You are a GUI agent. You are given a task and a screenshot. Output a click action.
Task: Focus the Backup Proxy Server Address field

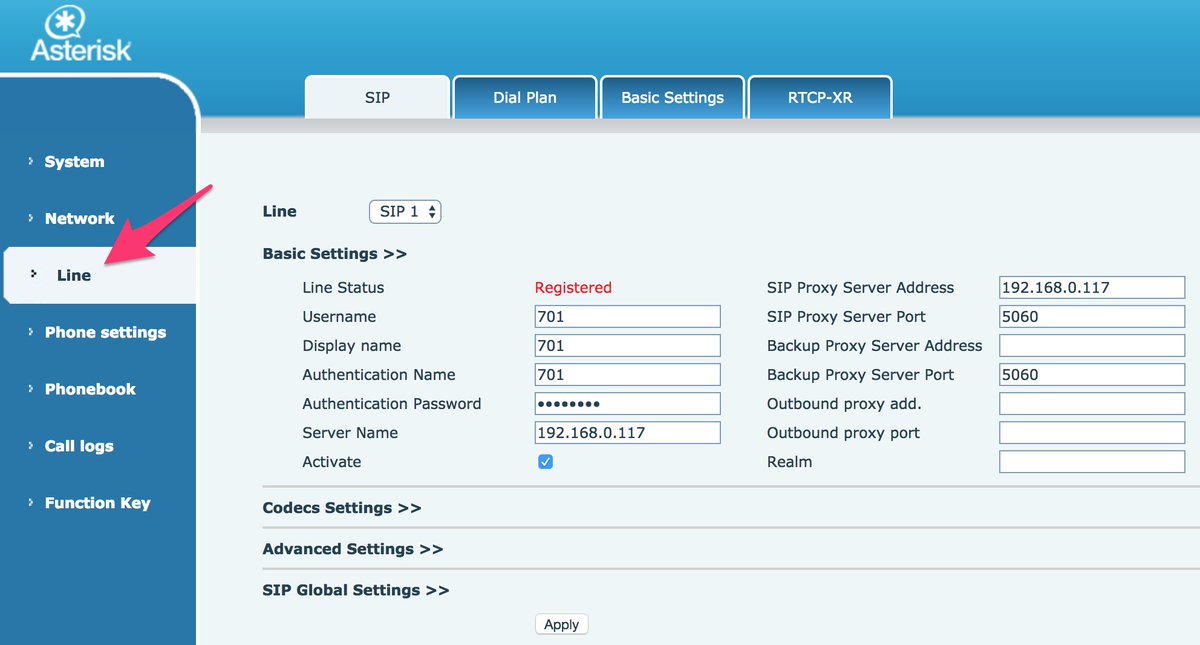1092,346
